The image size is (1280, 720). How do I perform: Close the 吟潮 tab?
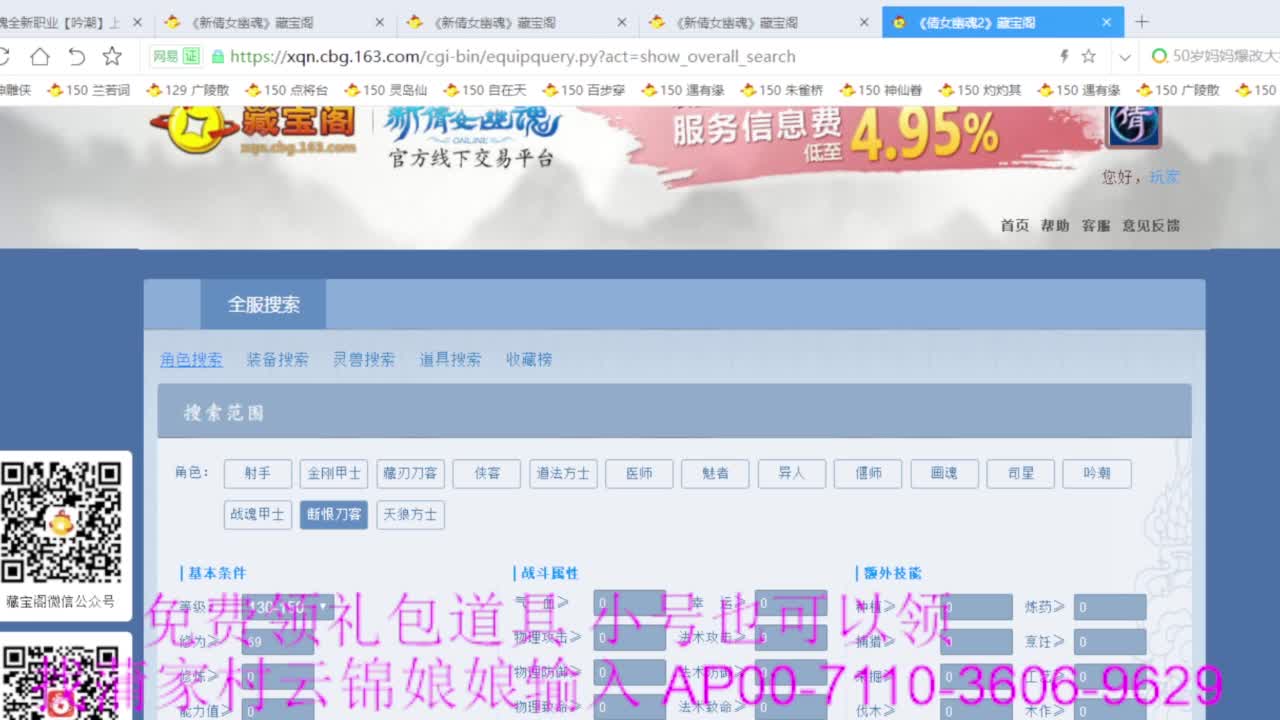pyautogui.click(x=137, y=22)
